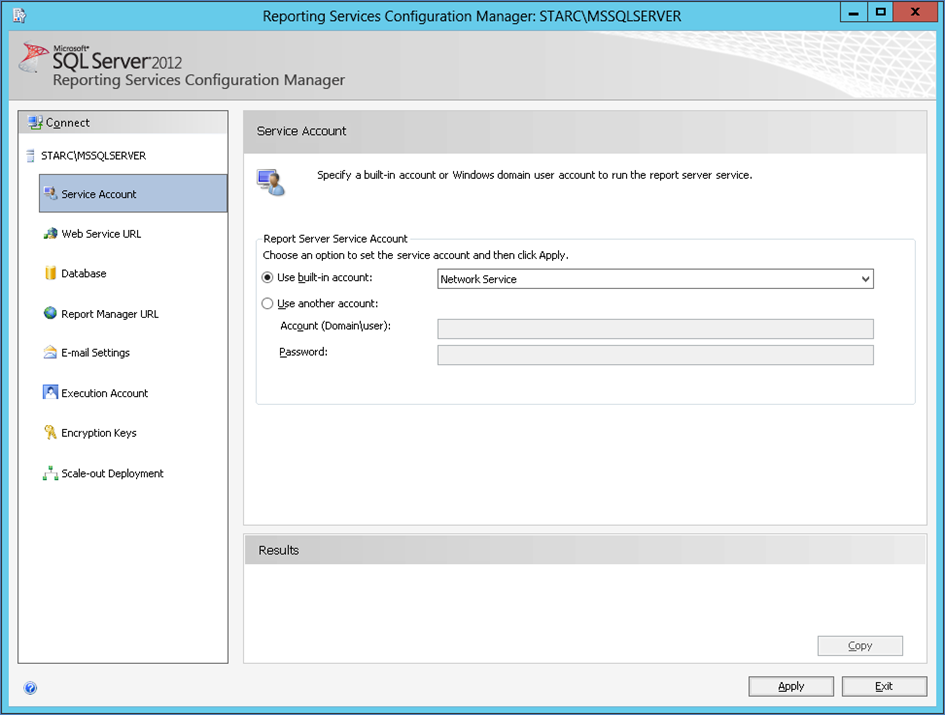Click the Scale-out Deployment network icon

pos(51,473)
